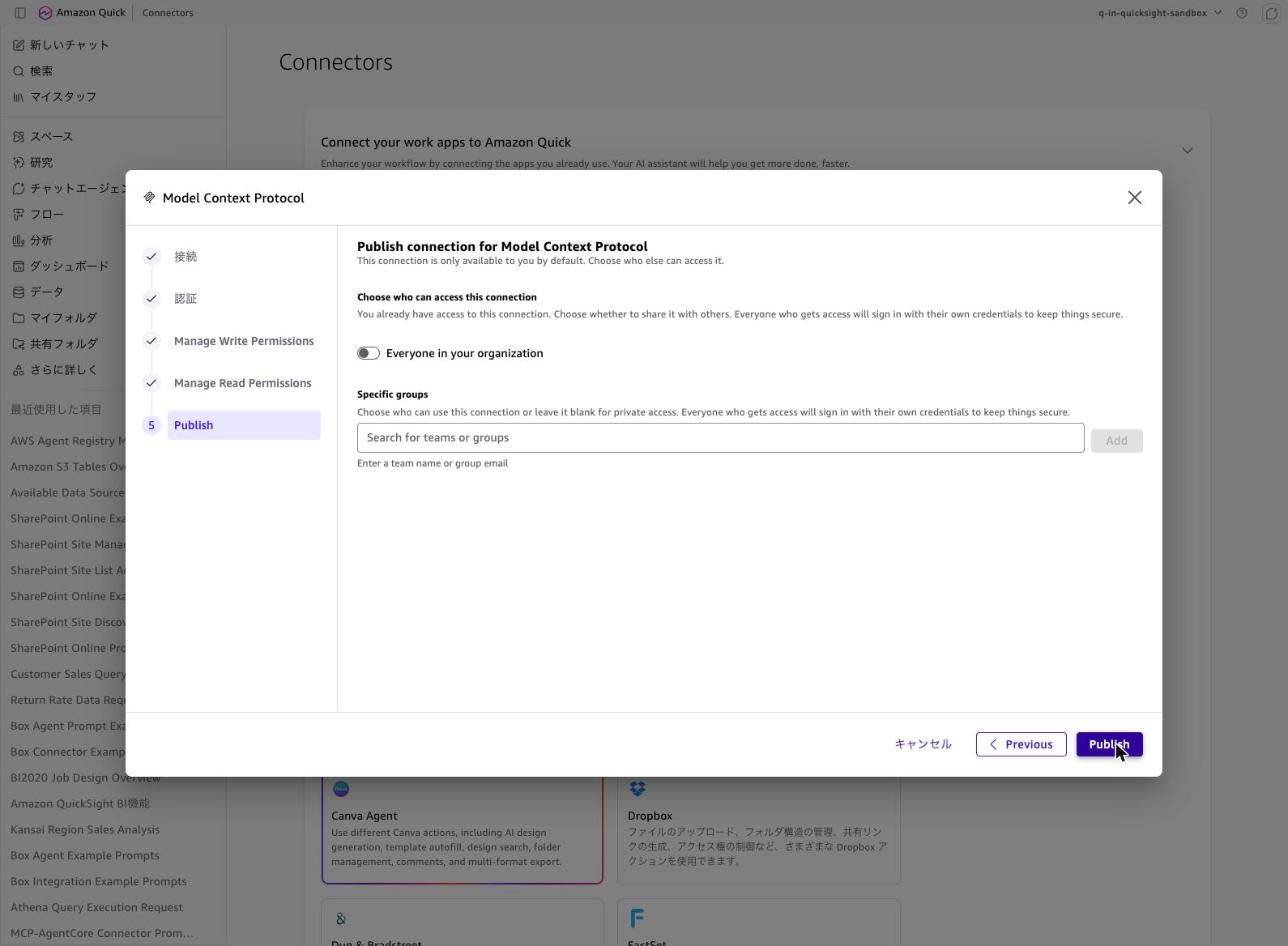The height and width of the screenshot is (946, 1288).
Task: Open the SharePoint Online Pro recent item
Action: coord(68,648)
